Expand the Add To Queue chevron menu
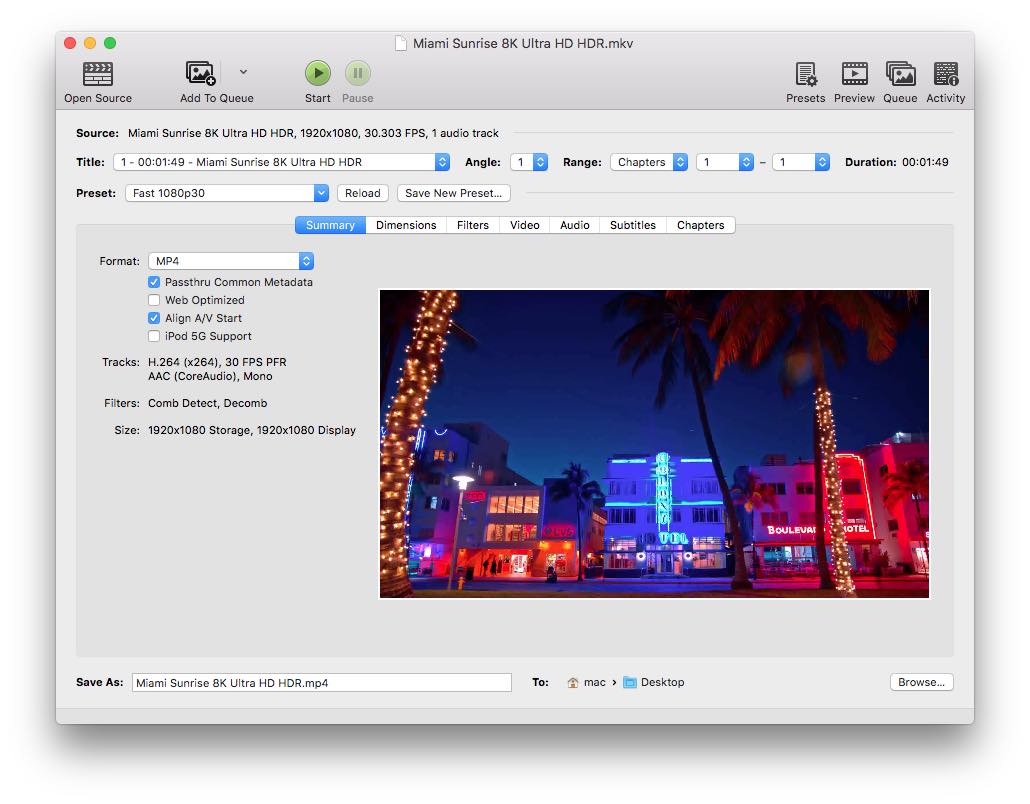This screenshot has height=804, width=1030. (242, 72)
